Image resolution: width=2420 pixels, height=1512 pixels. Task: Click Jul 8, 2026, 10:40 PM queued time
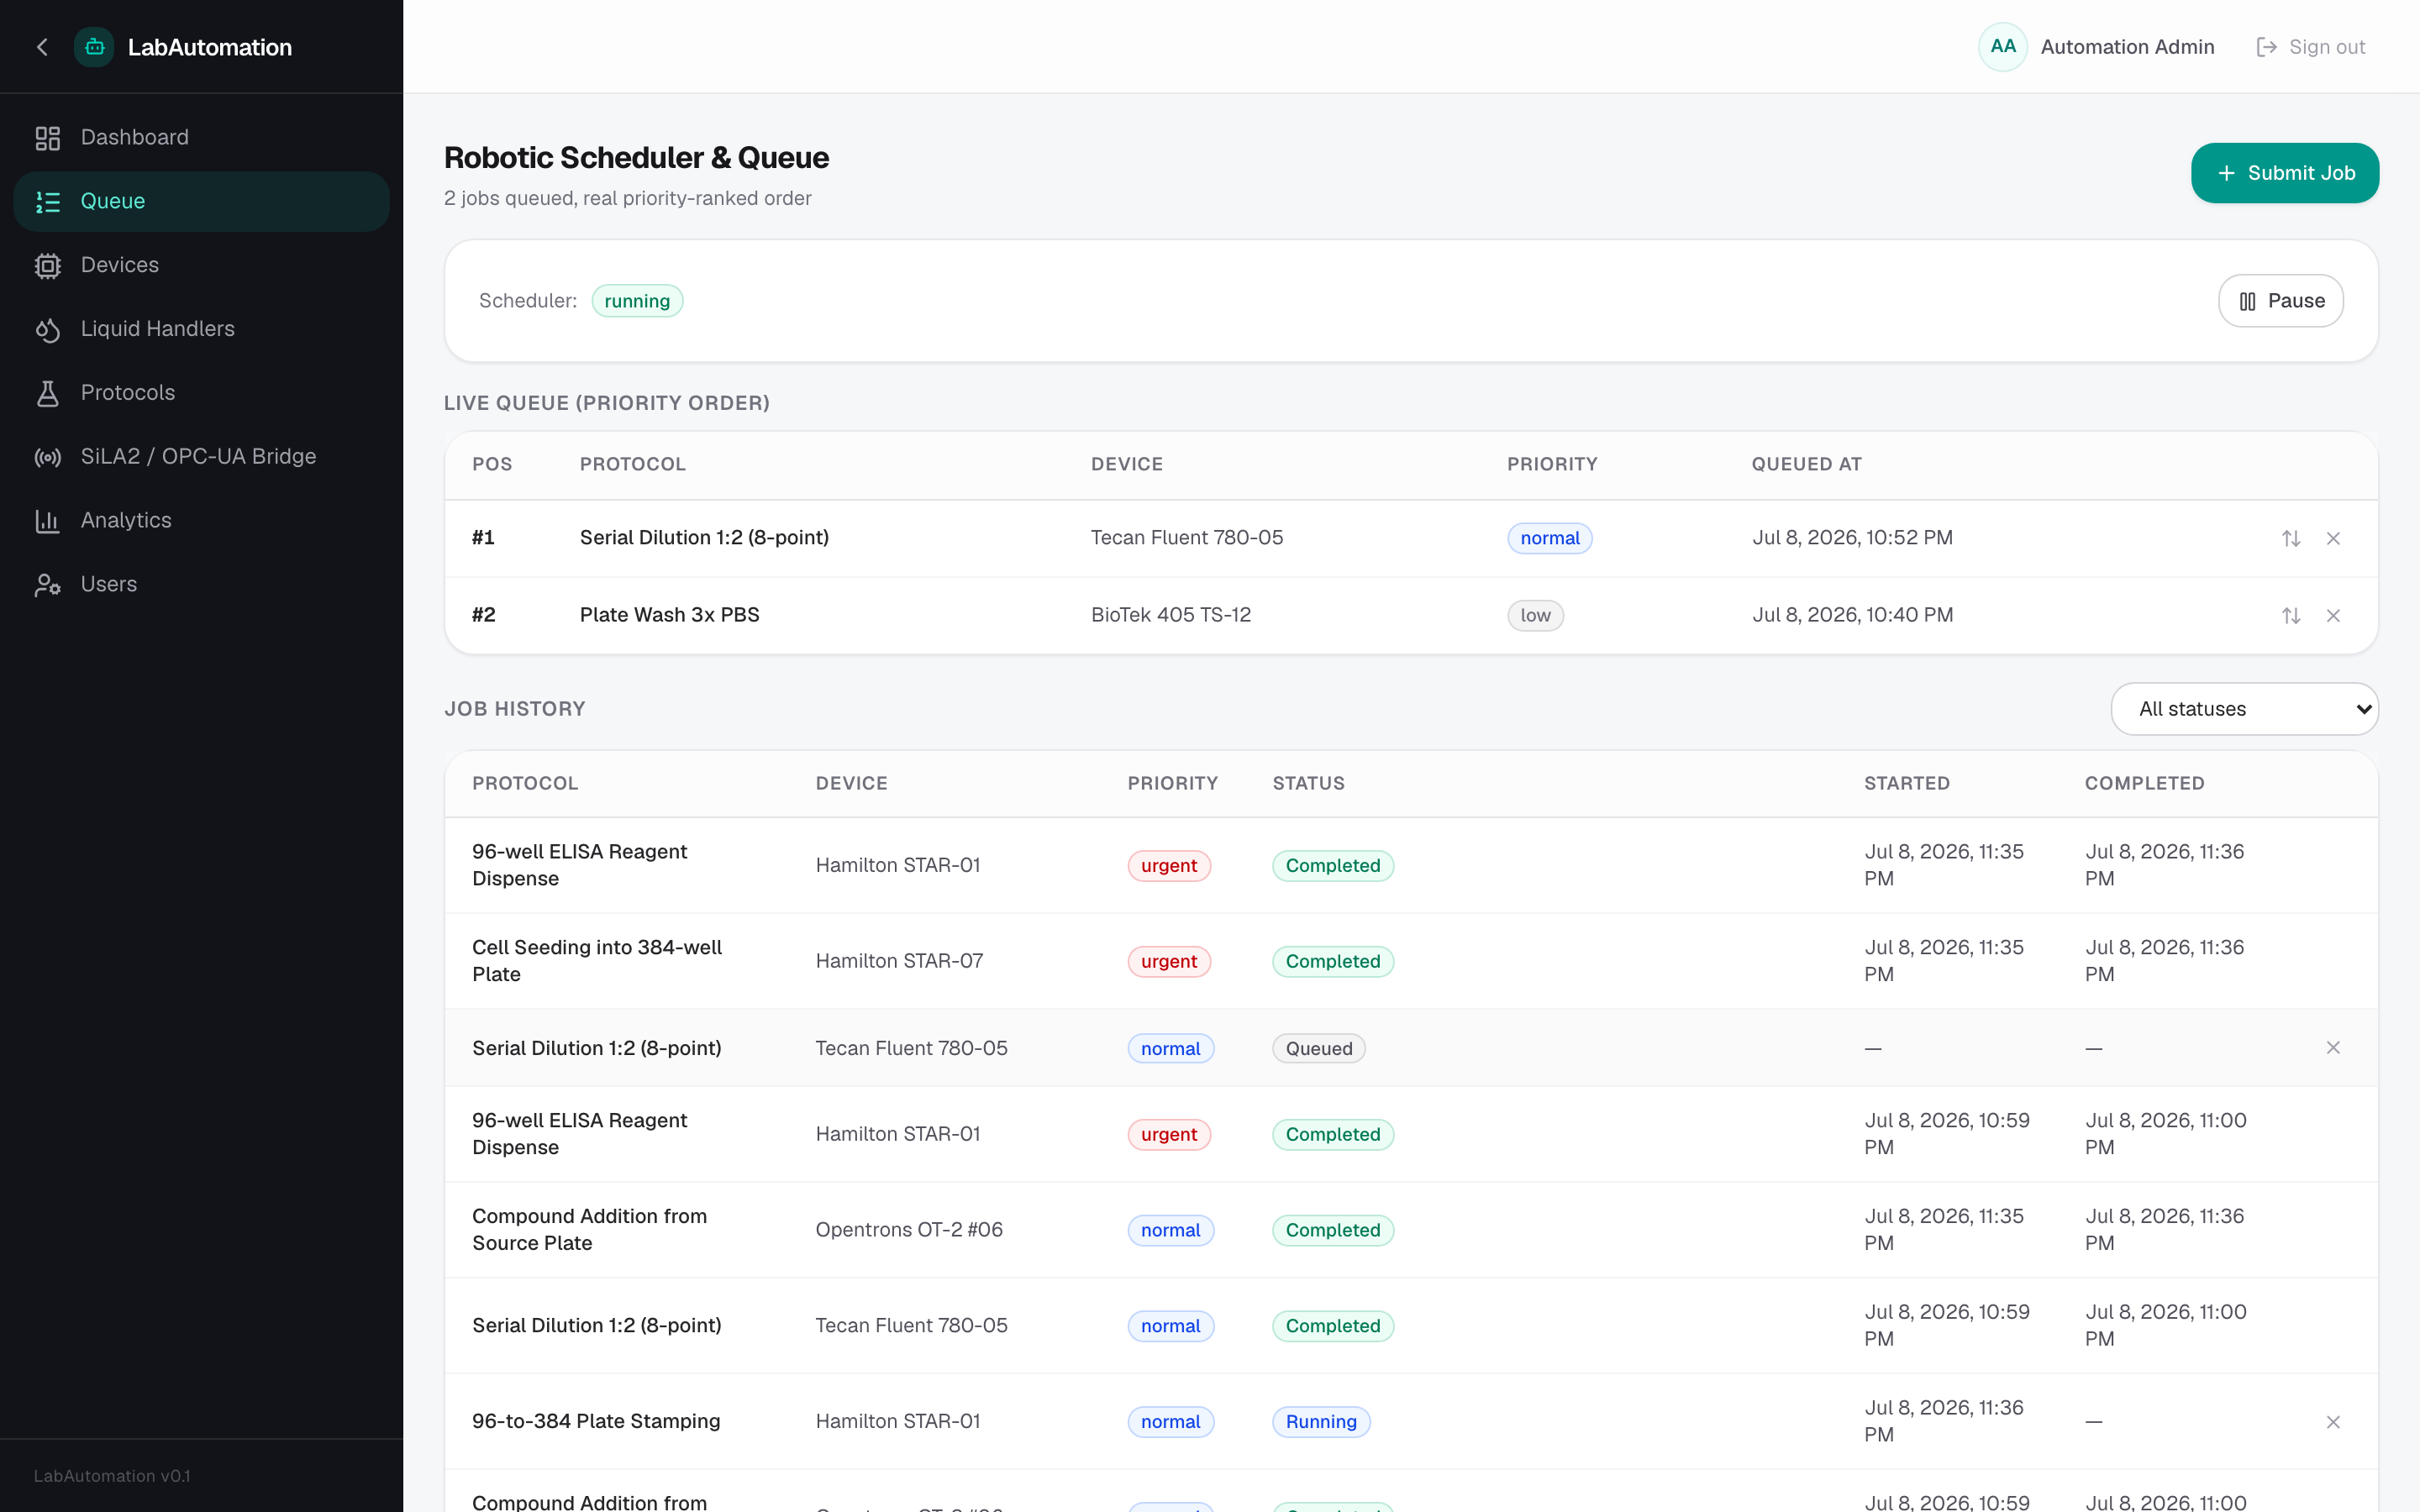(1852, 615)
